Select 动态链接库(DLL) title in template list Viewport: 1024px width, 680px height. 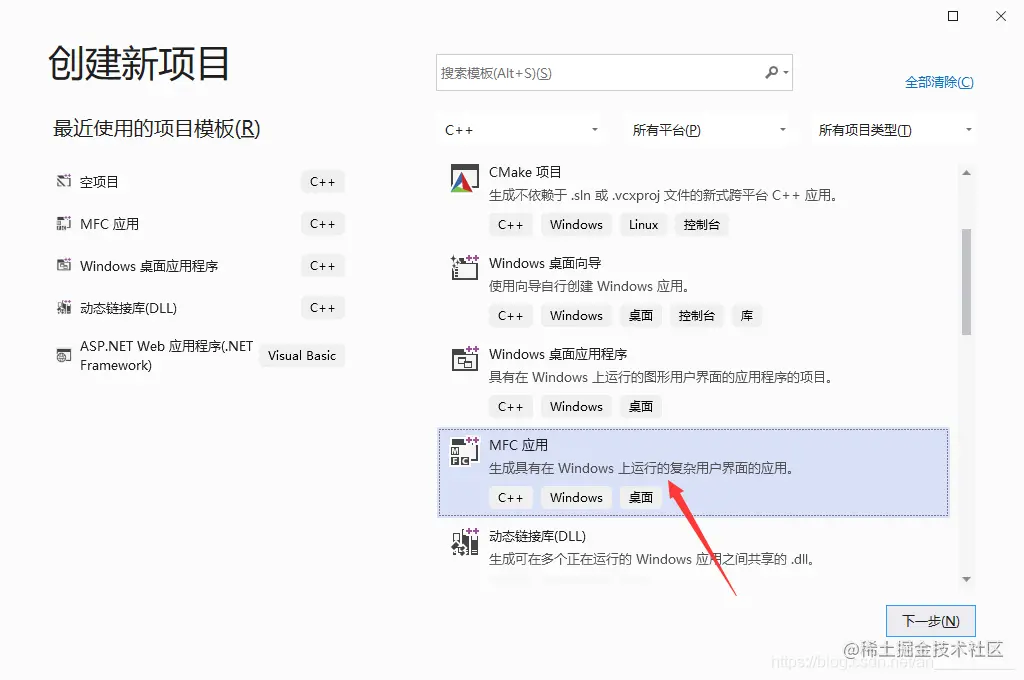coord(537,536)
